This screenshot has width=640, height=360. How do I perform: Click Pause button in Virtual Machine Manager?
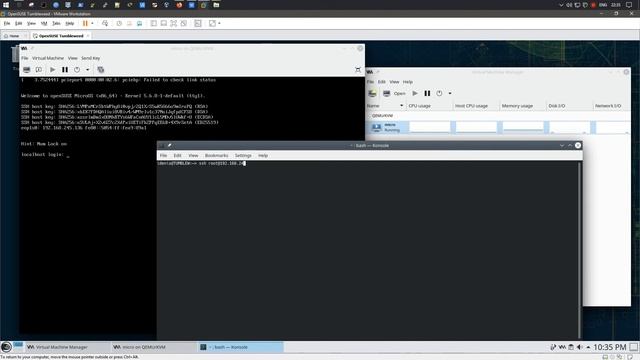point(427,93)
